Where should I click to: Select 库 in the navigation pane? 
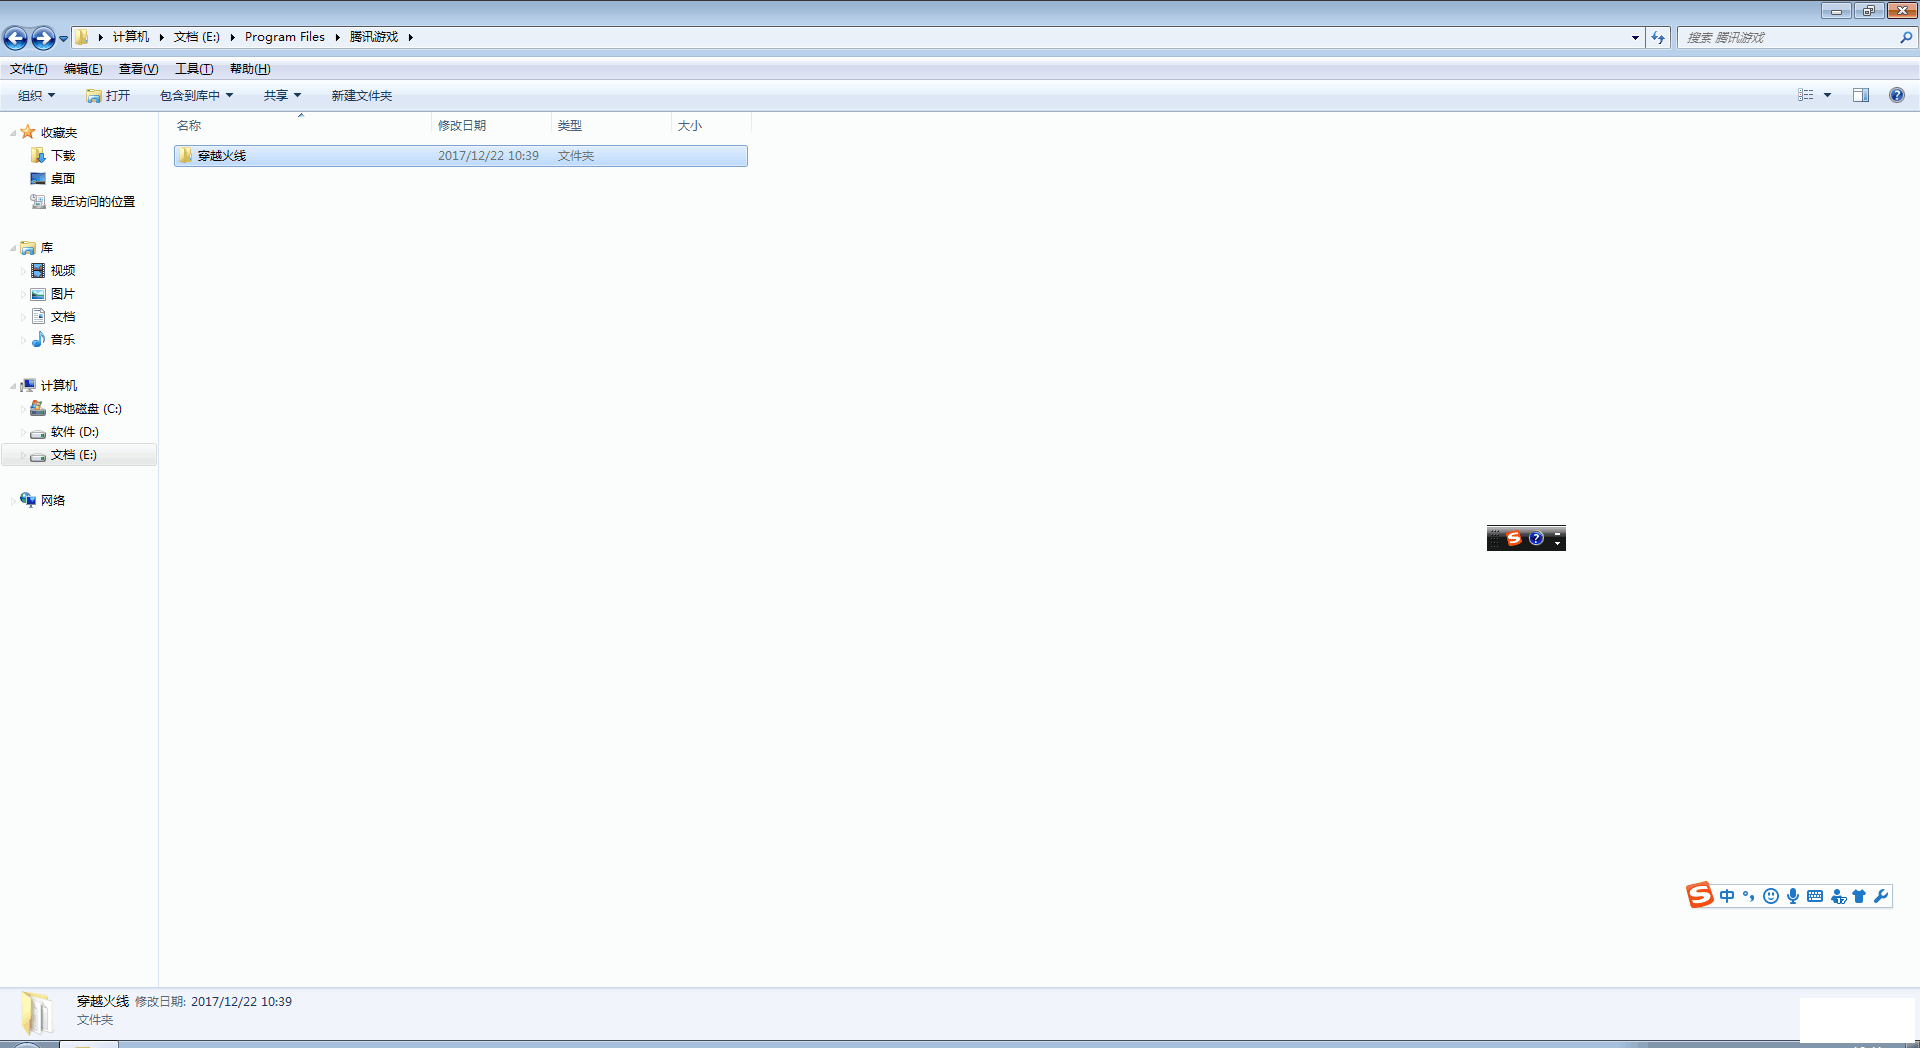(47, 248)
